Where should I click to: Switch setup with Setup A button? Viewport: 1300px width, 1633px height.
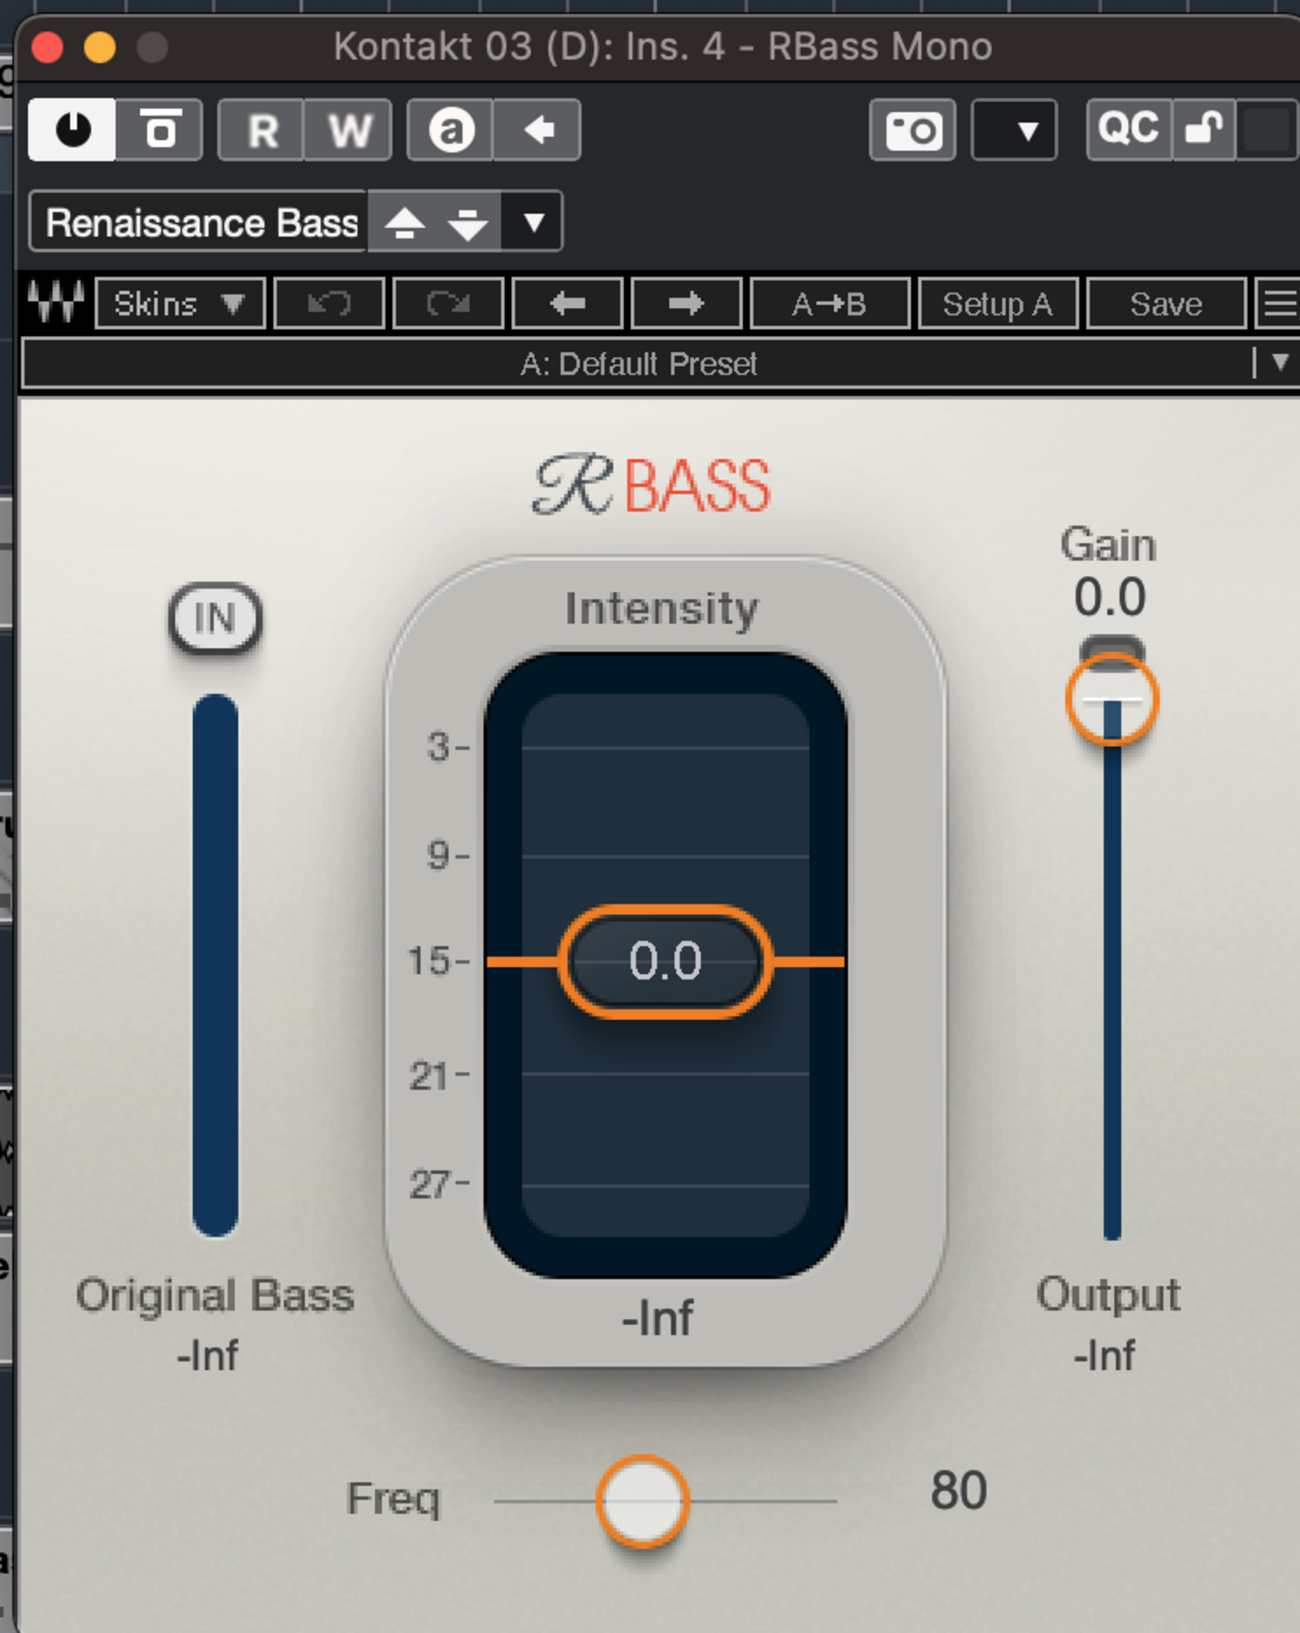pos(997,303)
